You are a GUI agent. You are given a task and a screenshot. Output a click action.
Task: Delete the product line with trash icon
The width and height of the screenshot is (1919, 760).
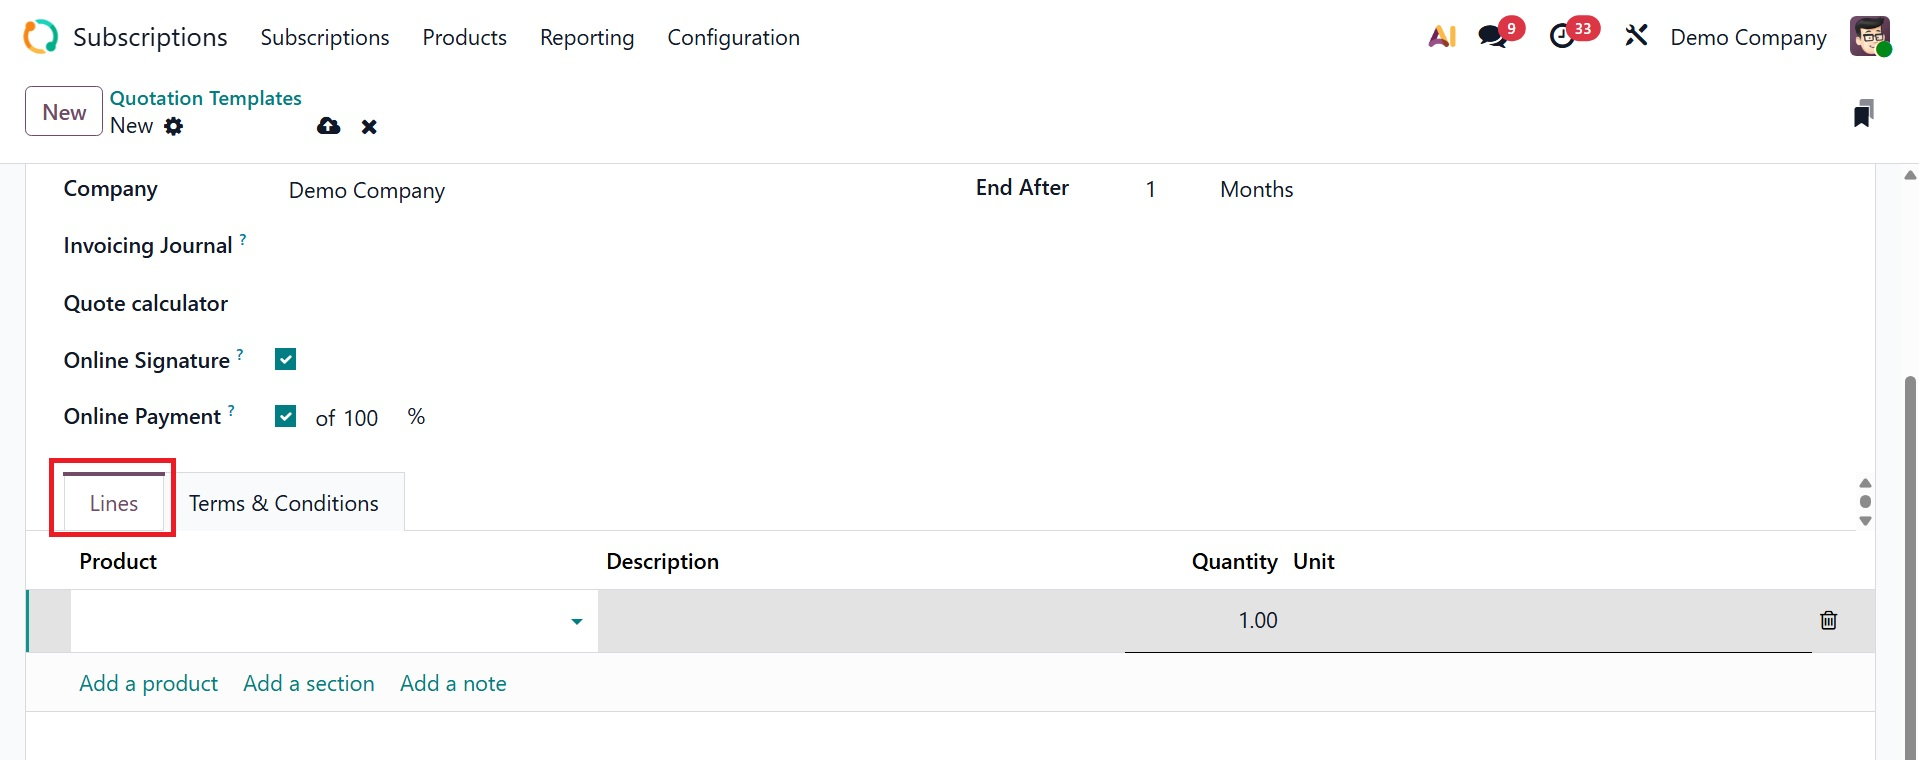click(1828, 620)
